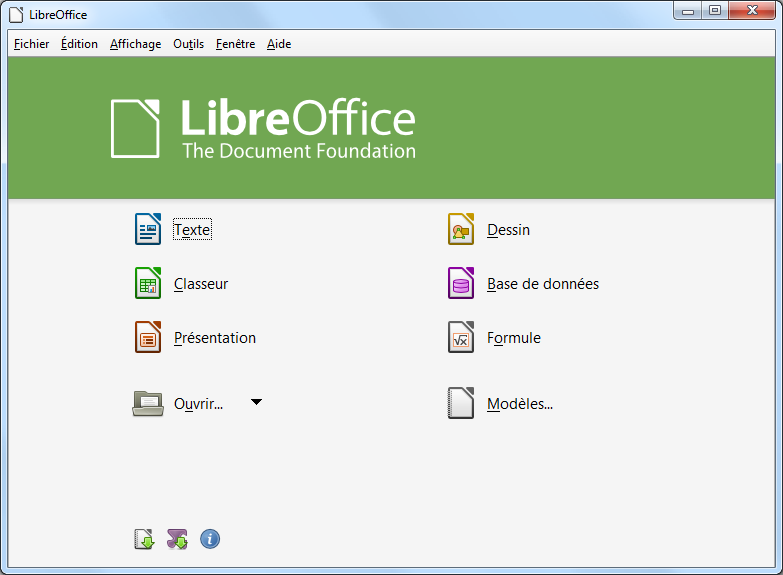Open the Fichier menu

(x=31, y=44)
